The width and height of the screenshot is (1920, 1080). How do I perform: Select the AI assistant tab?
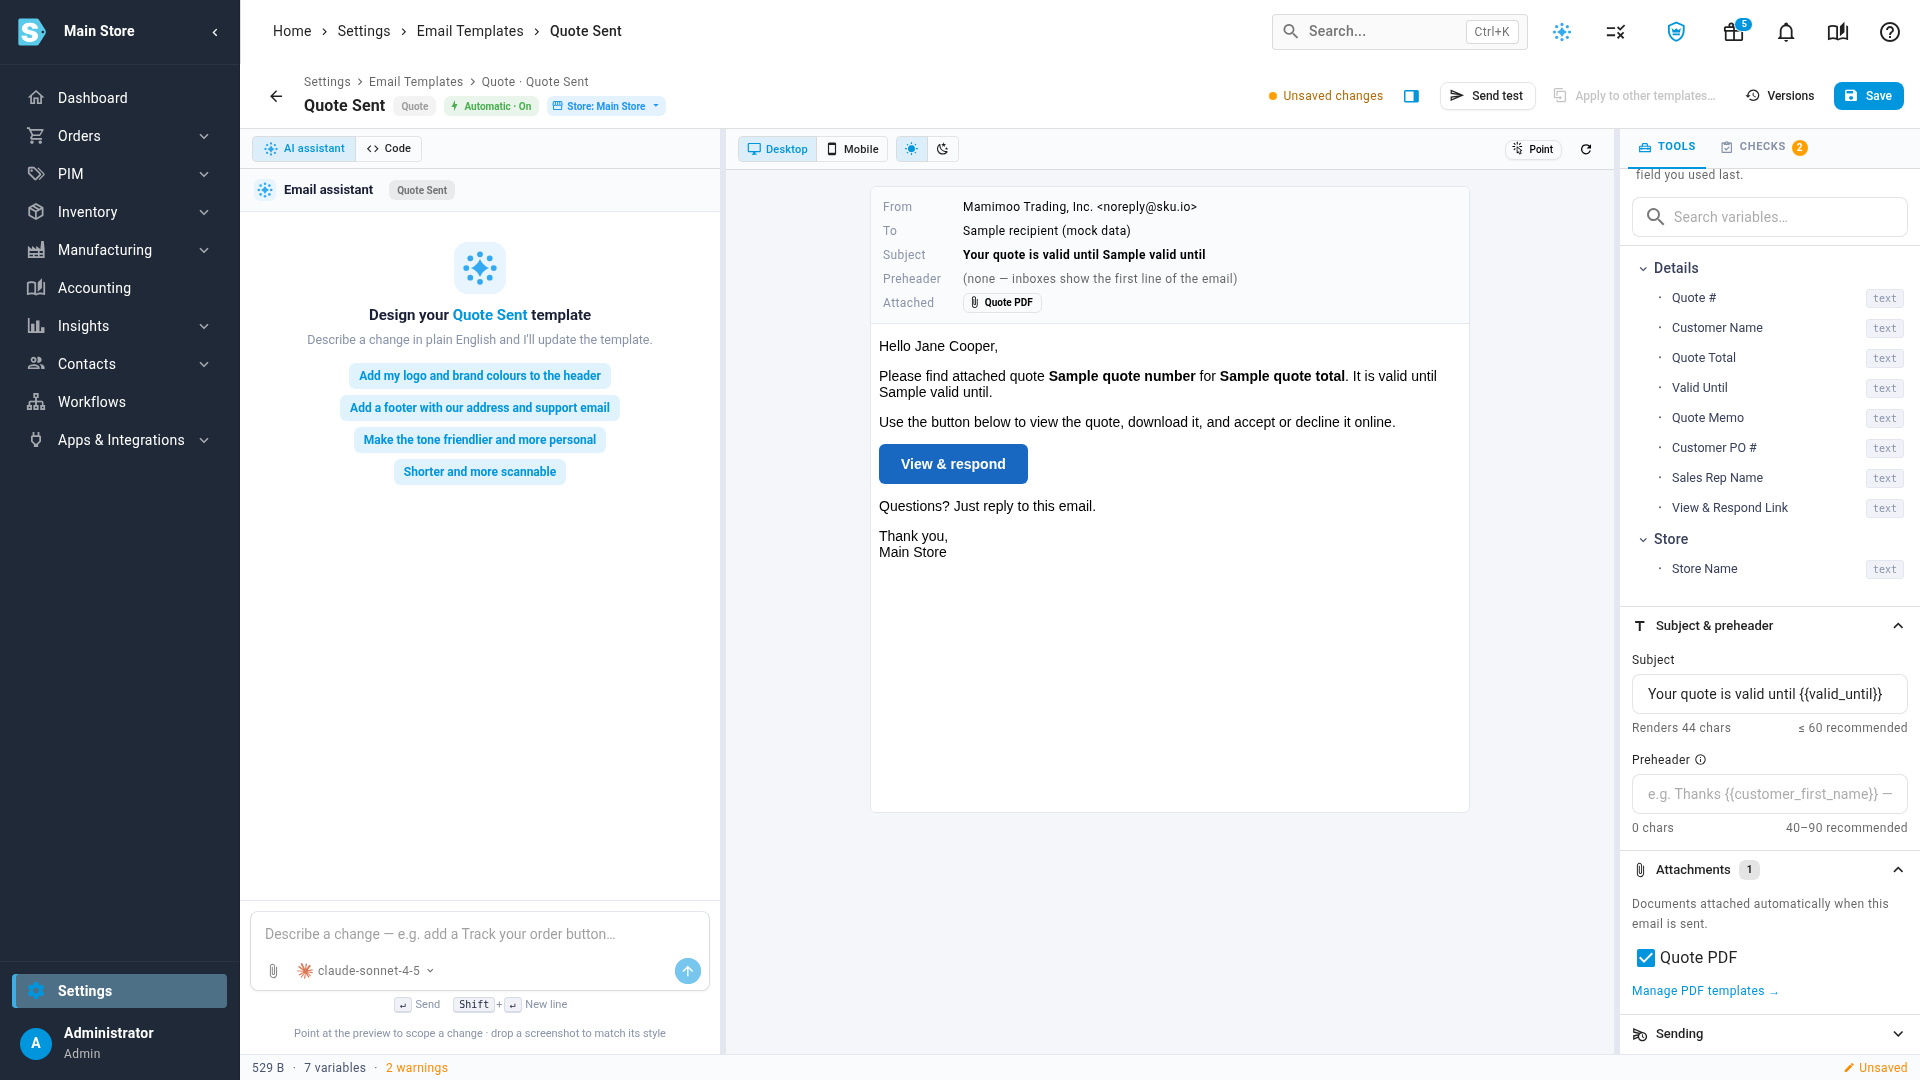[x=304, y=149]
